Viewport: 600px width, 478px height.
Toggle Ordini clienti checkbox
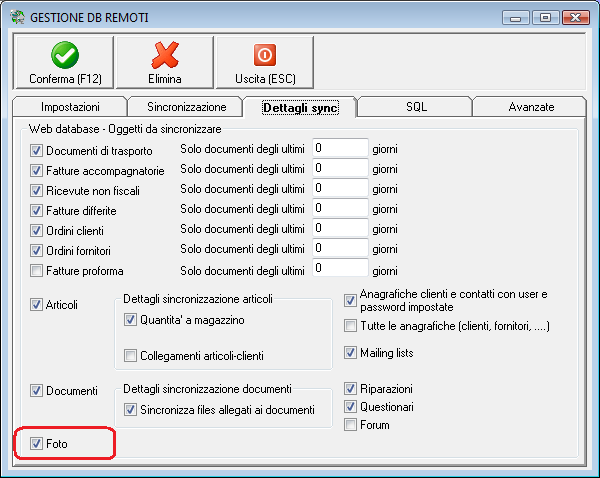point(36,230)
